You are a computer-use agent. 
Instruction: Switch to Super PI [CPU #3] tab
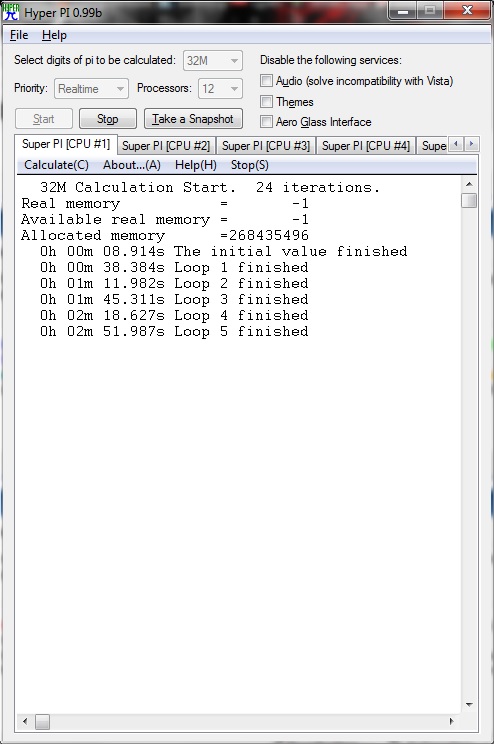point(266,146)
